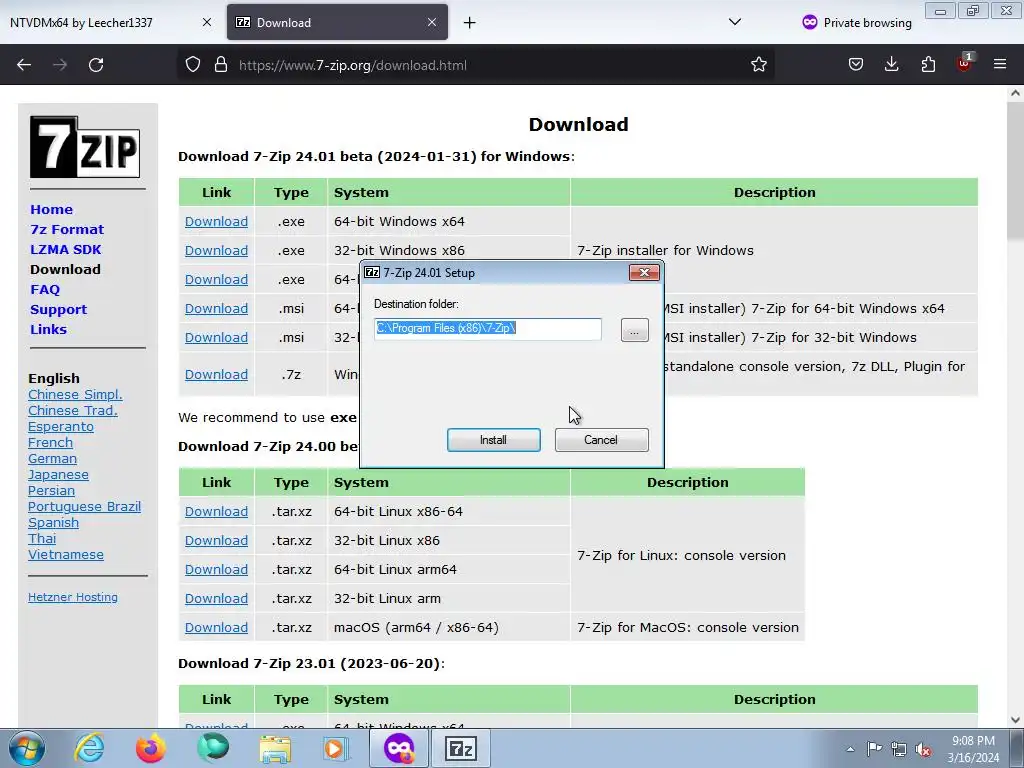The width and height of the screenshot is (1024, 768).
Task: Close the NTVDMx64 tab
Action: coord(206,22)
